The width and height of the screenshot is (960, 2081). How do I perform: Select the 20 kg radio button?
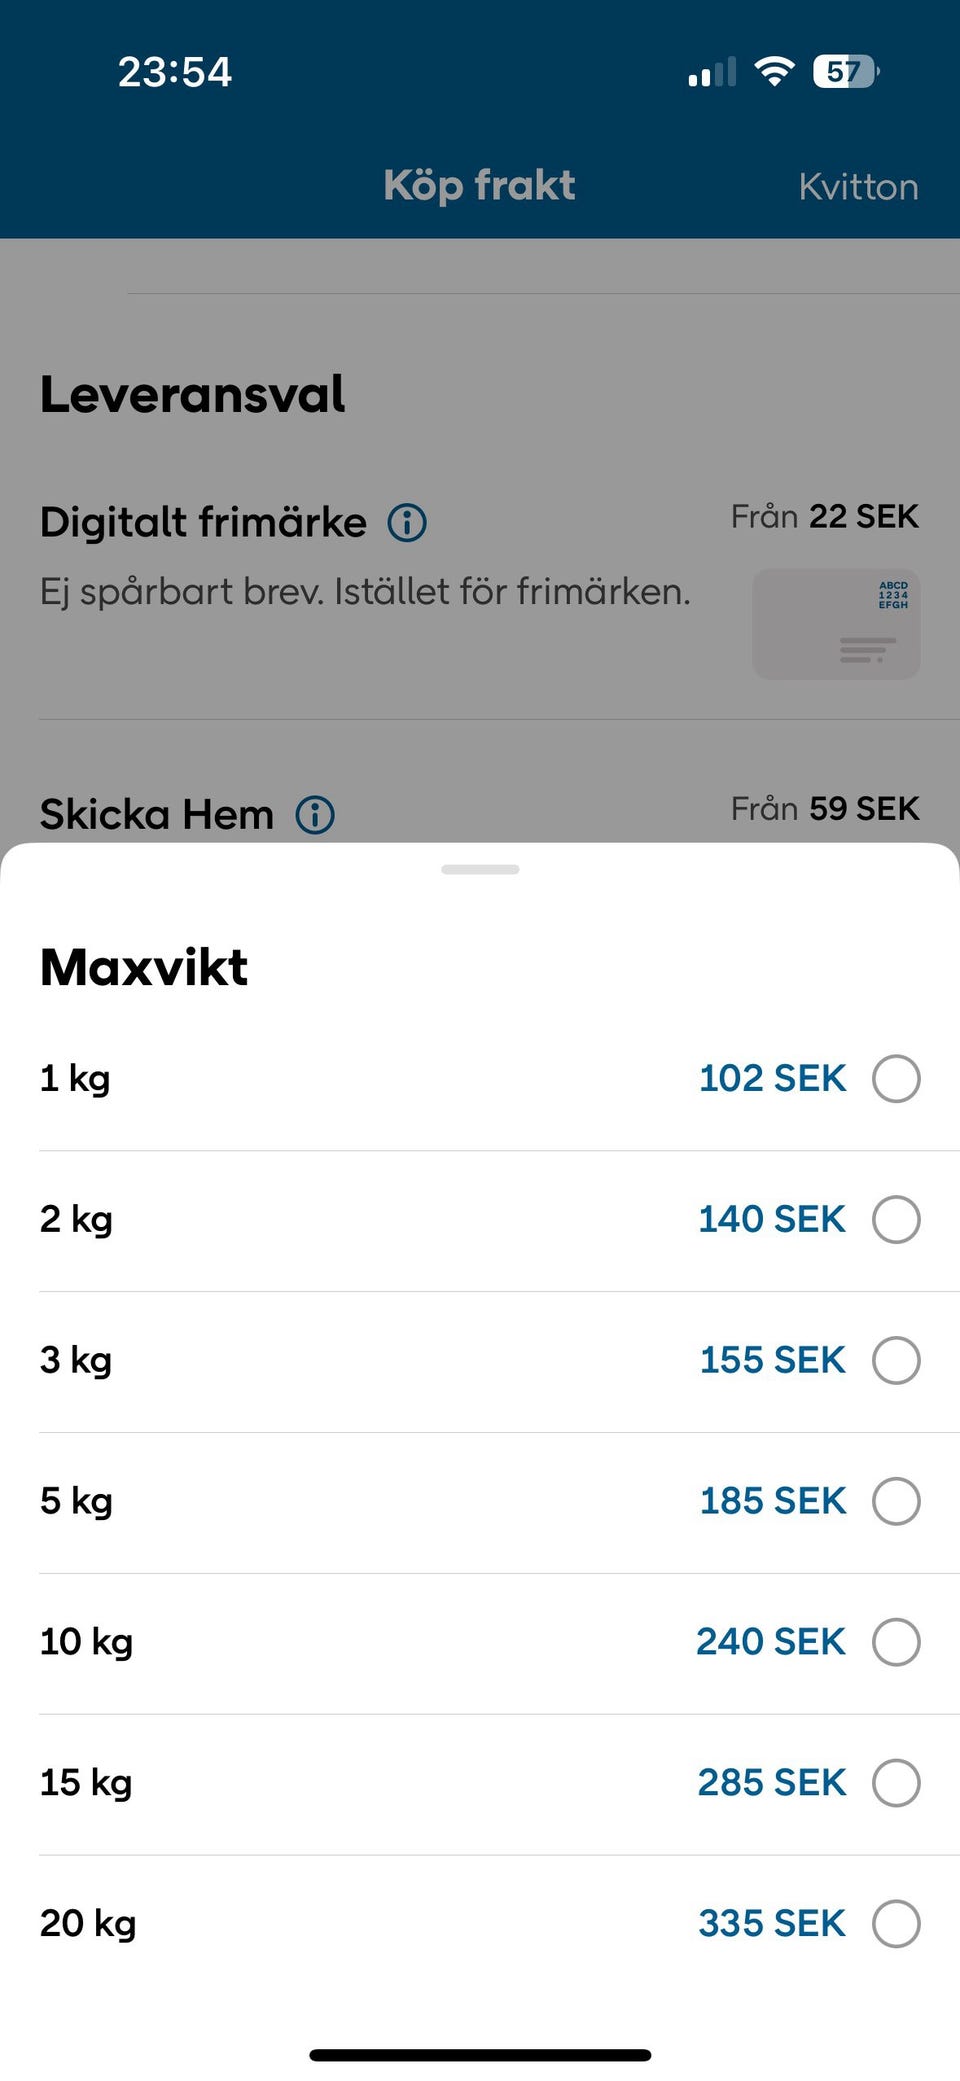tap(896, 1924)
